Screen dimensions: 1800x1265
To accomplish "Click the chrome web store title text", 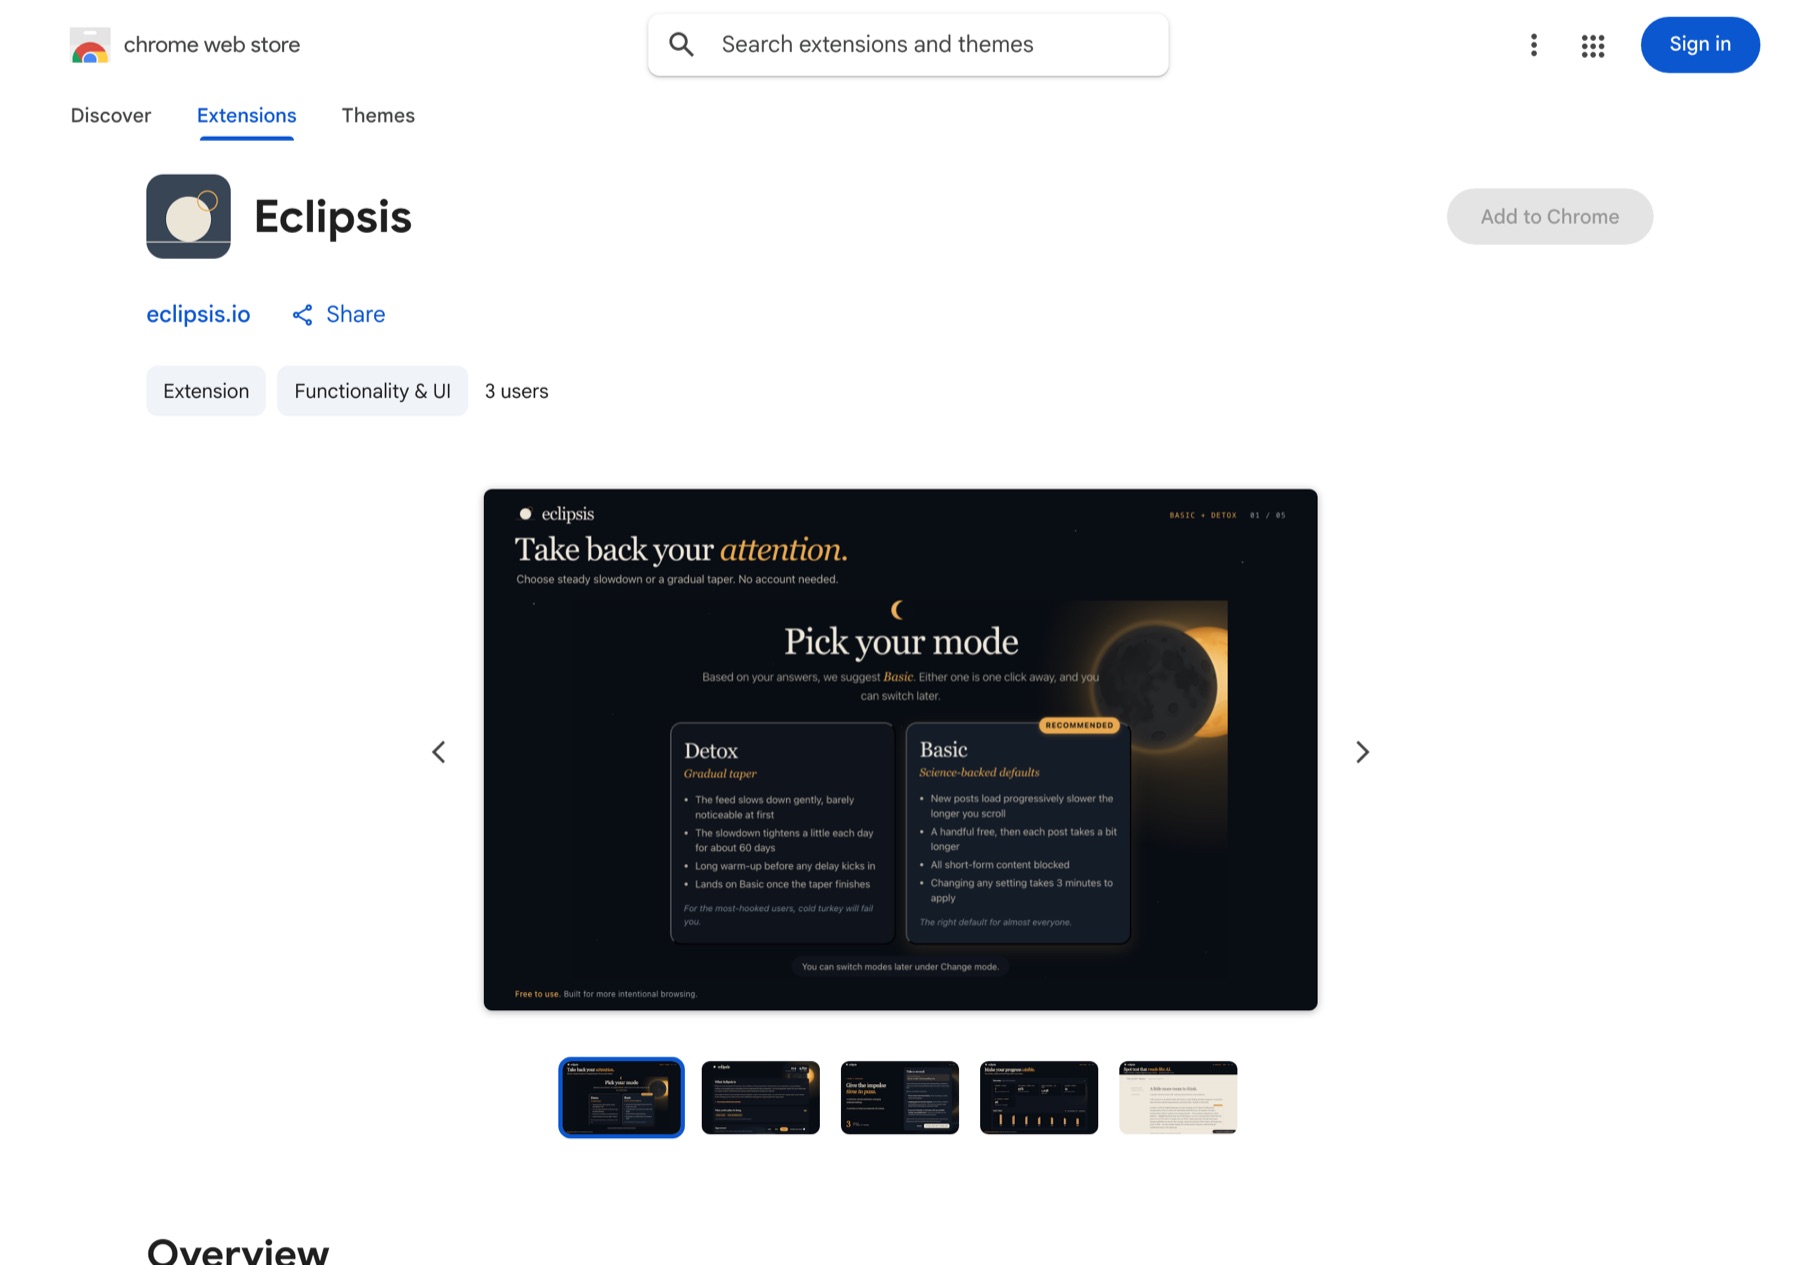I will click(x=212, y=44).
